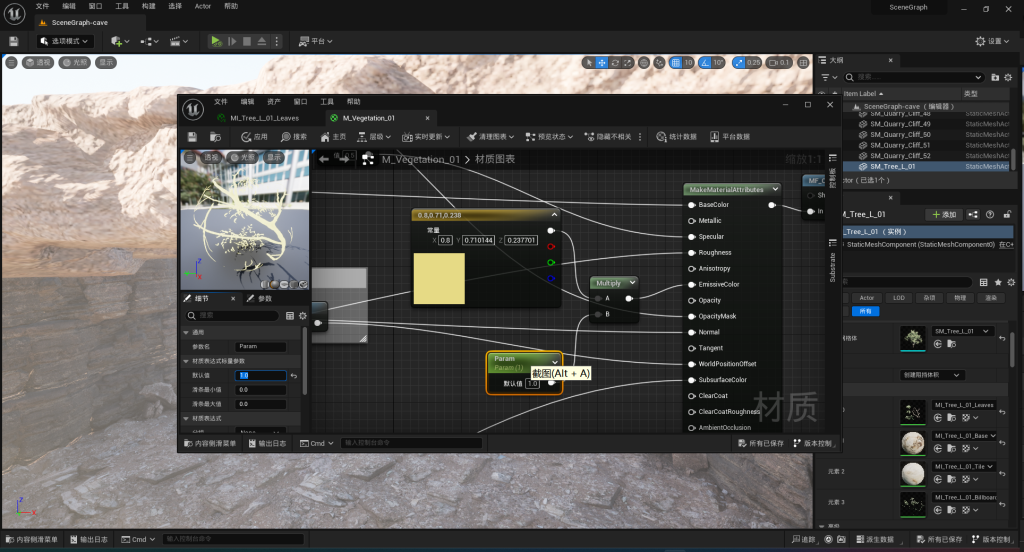Viewport: 1024px width, 552px height.
Task: Click 主页 home button
Action: tap(333, 137)
